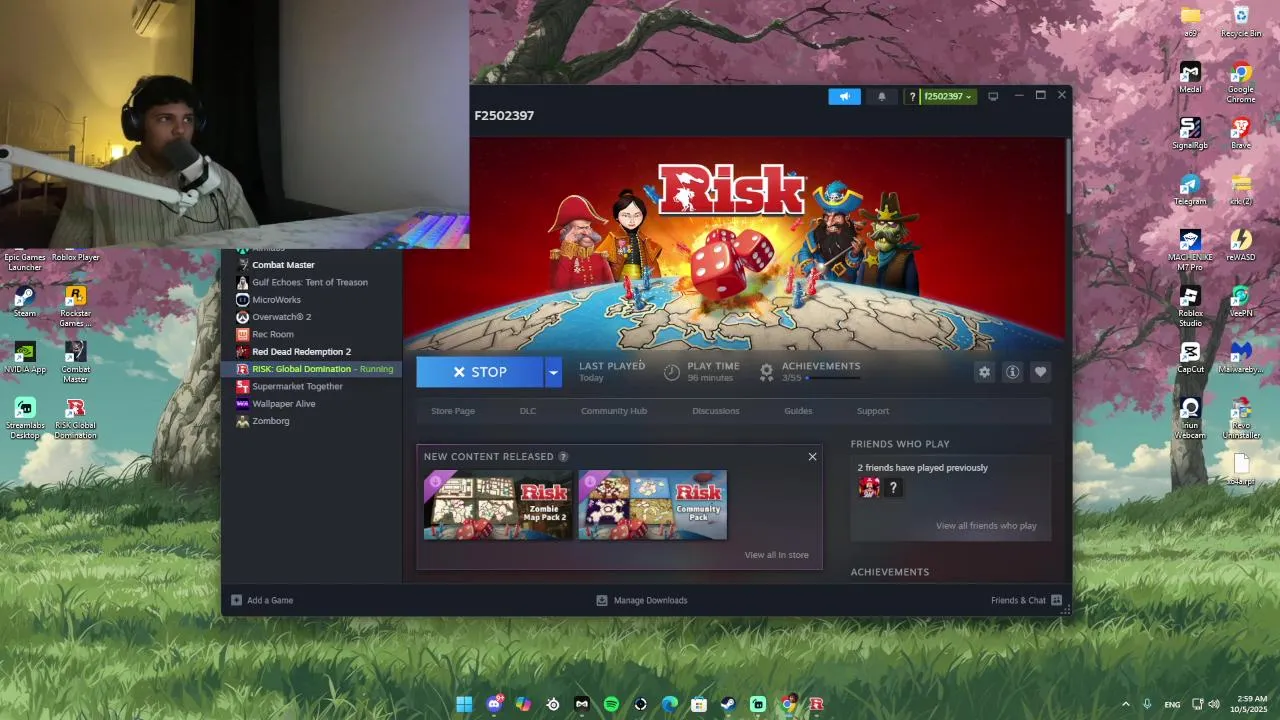Viewport: 1280px width, 720px height.
Task: Click the Add a Game plus icon
Action: pyautogui.click(x=236, y=600)
